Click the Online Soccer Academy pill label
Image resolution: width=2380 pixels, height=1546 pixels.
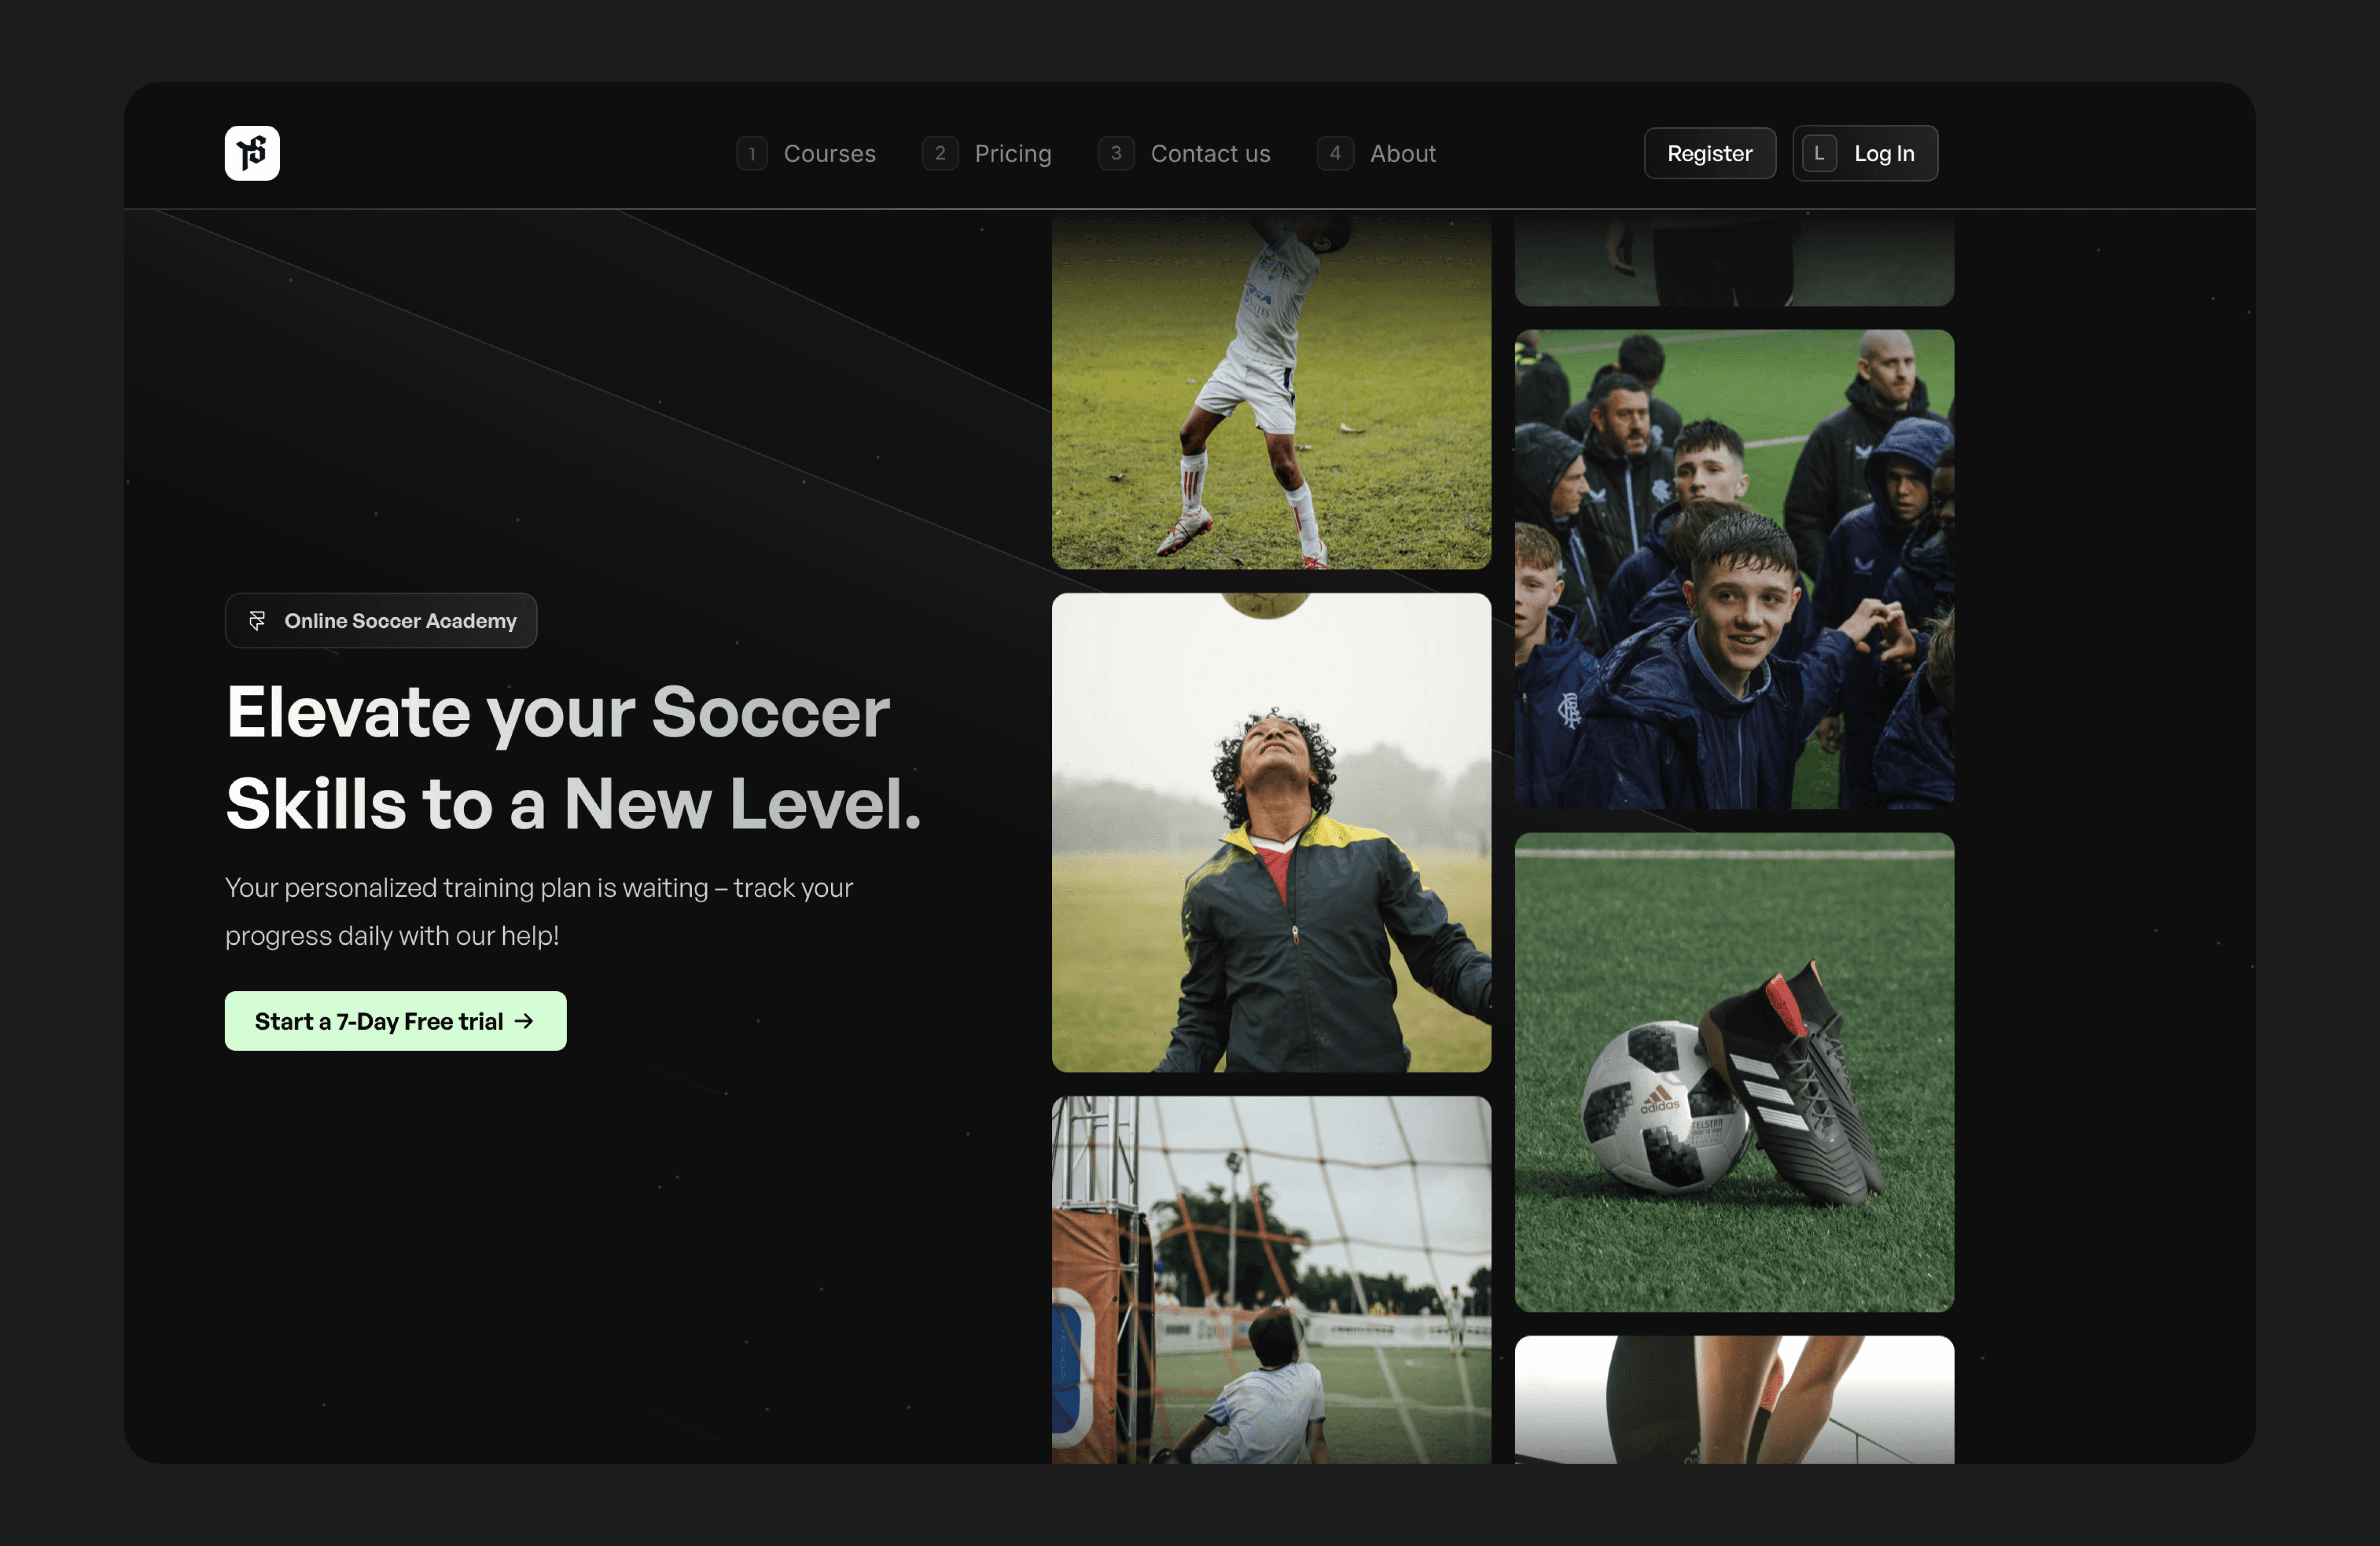point(400,621)
